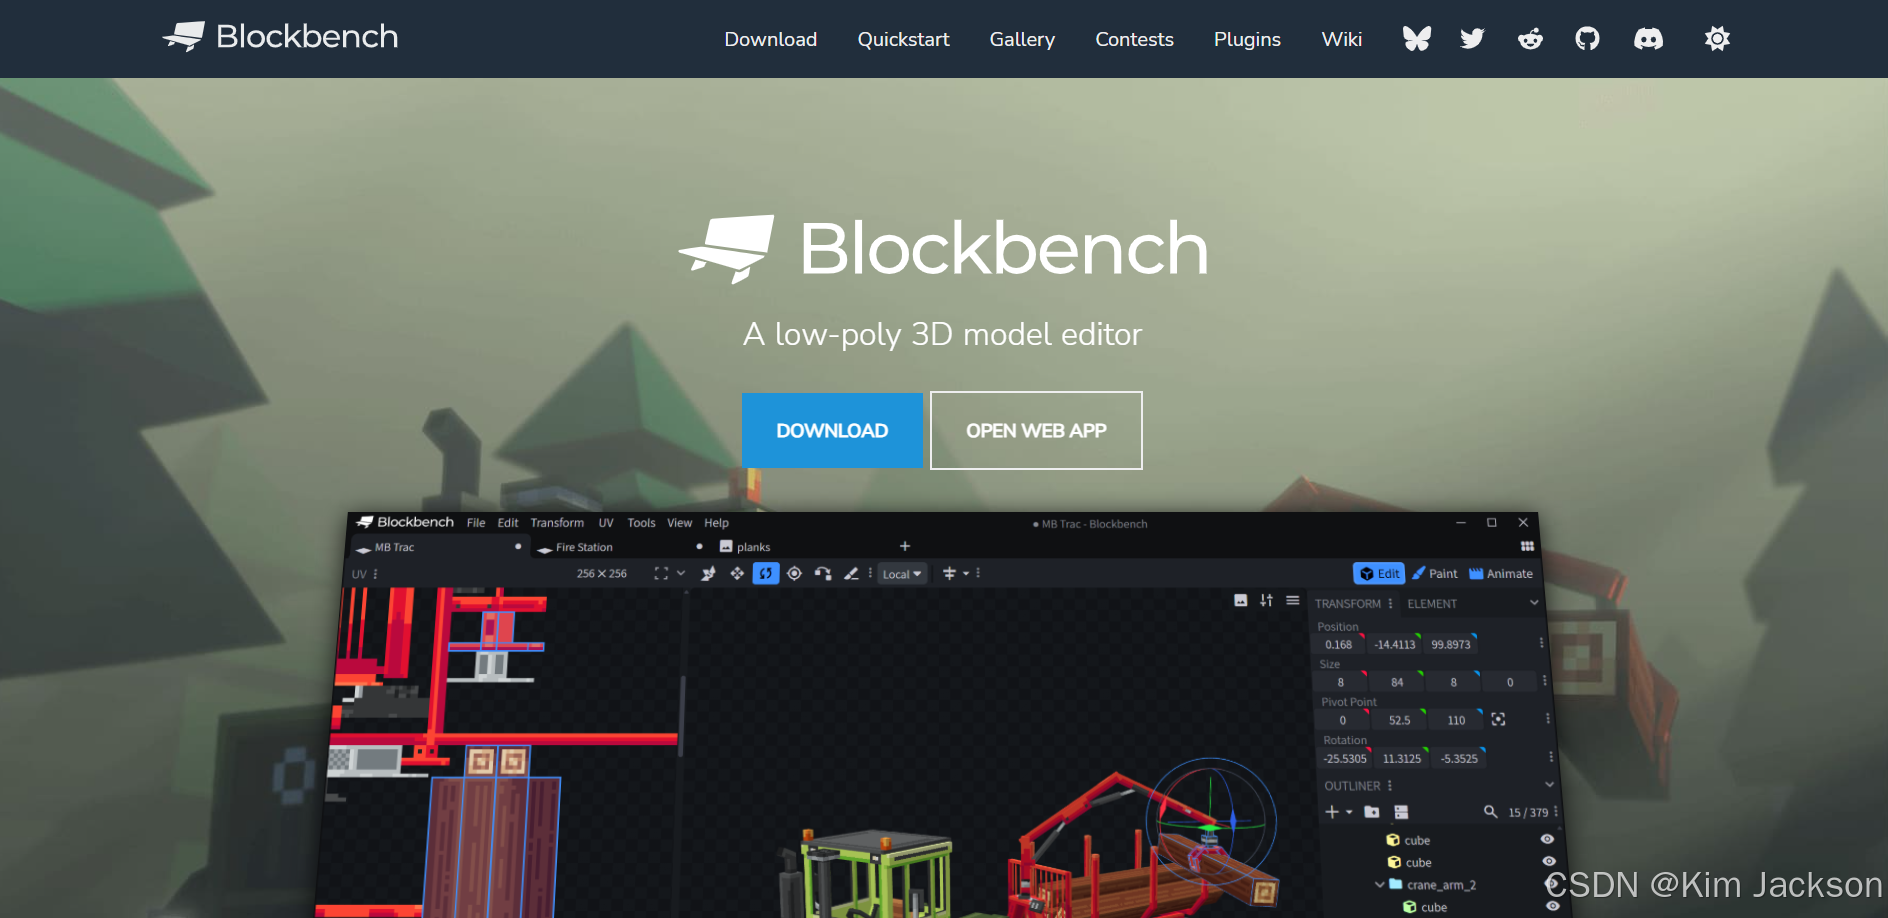Open the View menu
The image size is (1888, 918).
point(680,523)
